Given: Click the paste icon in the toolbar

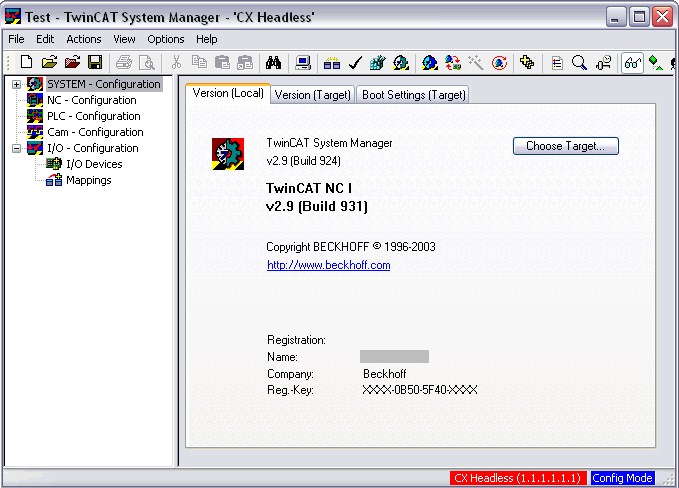Looking at the screenshot, I should click(222, 63).
